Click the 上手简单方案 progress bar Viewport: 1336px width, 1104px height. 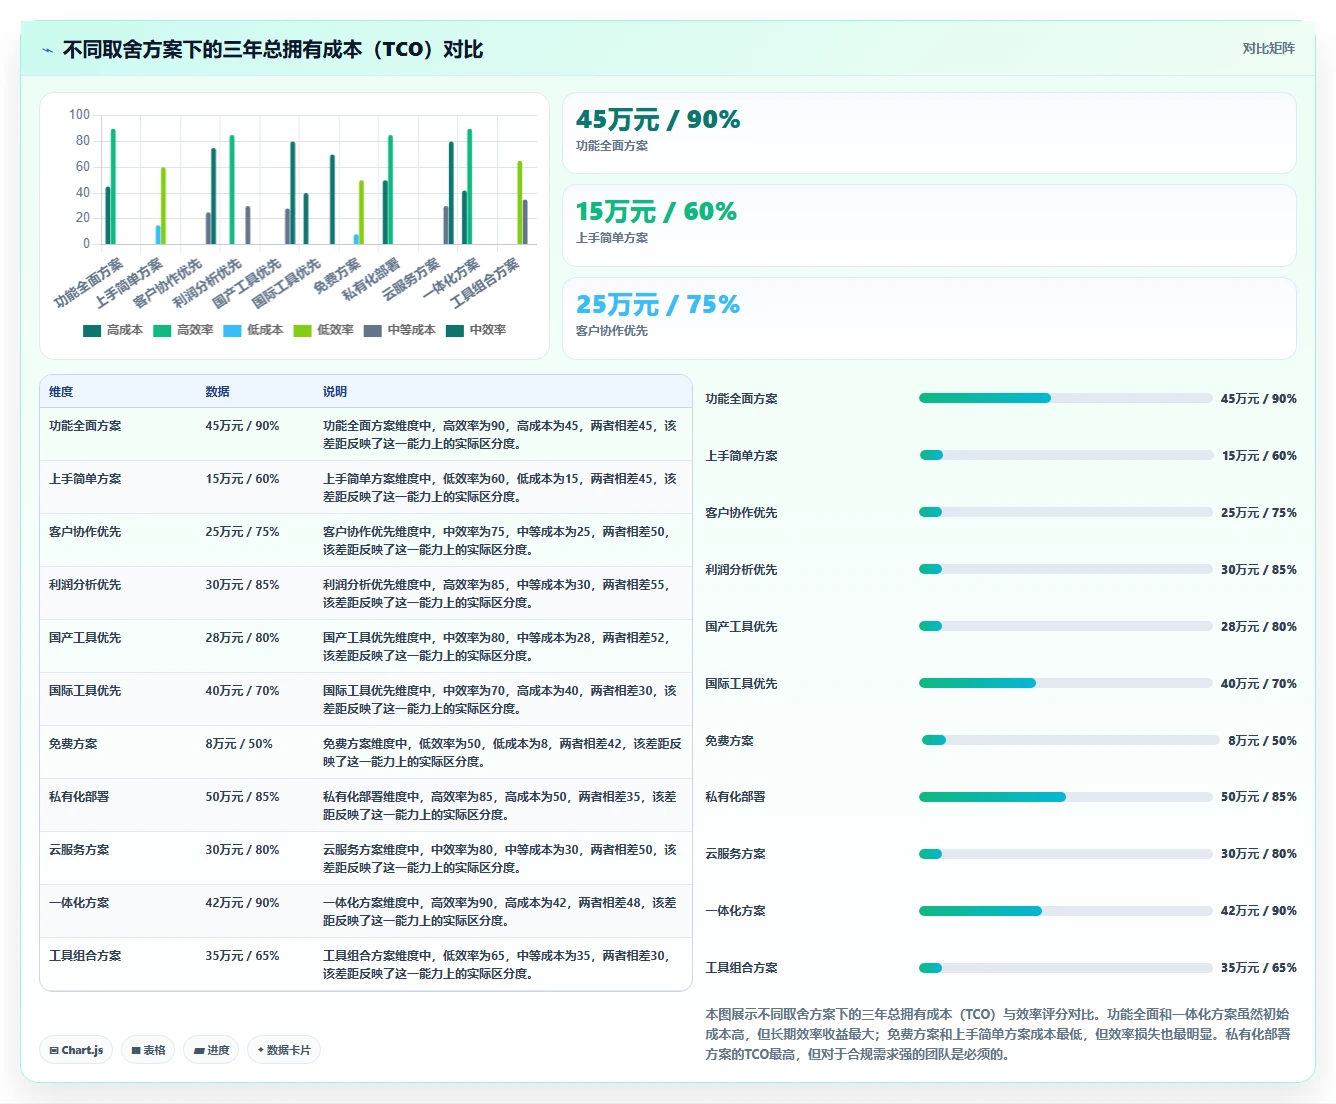coord(1065,455)
